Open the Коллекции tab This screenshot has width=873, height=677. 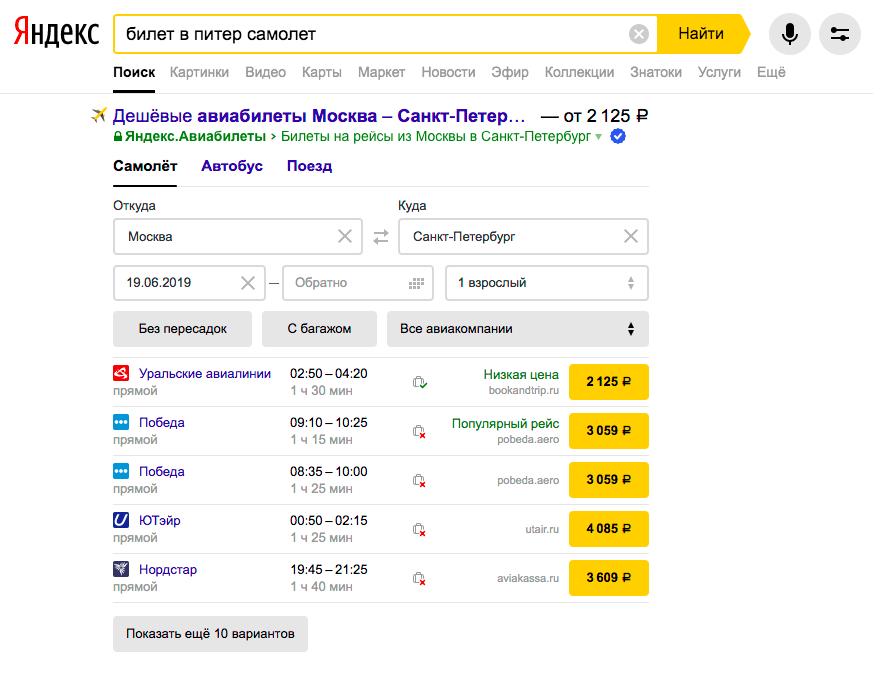[x=579, y=72]
